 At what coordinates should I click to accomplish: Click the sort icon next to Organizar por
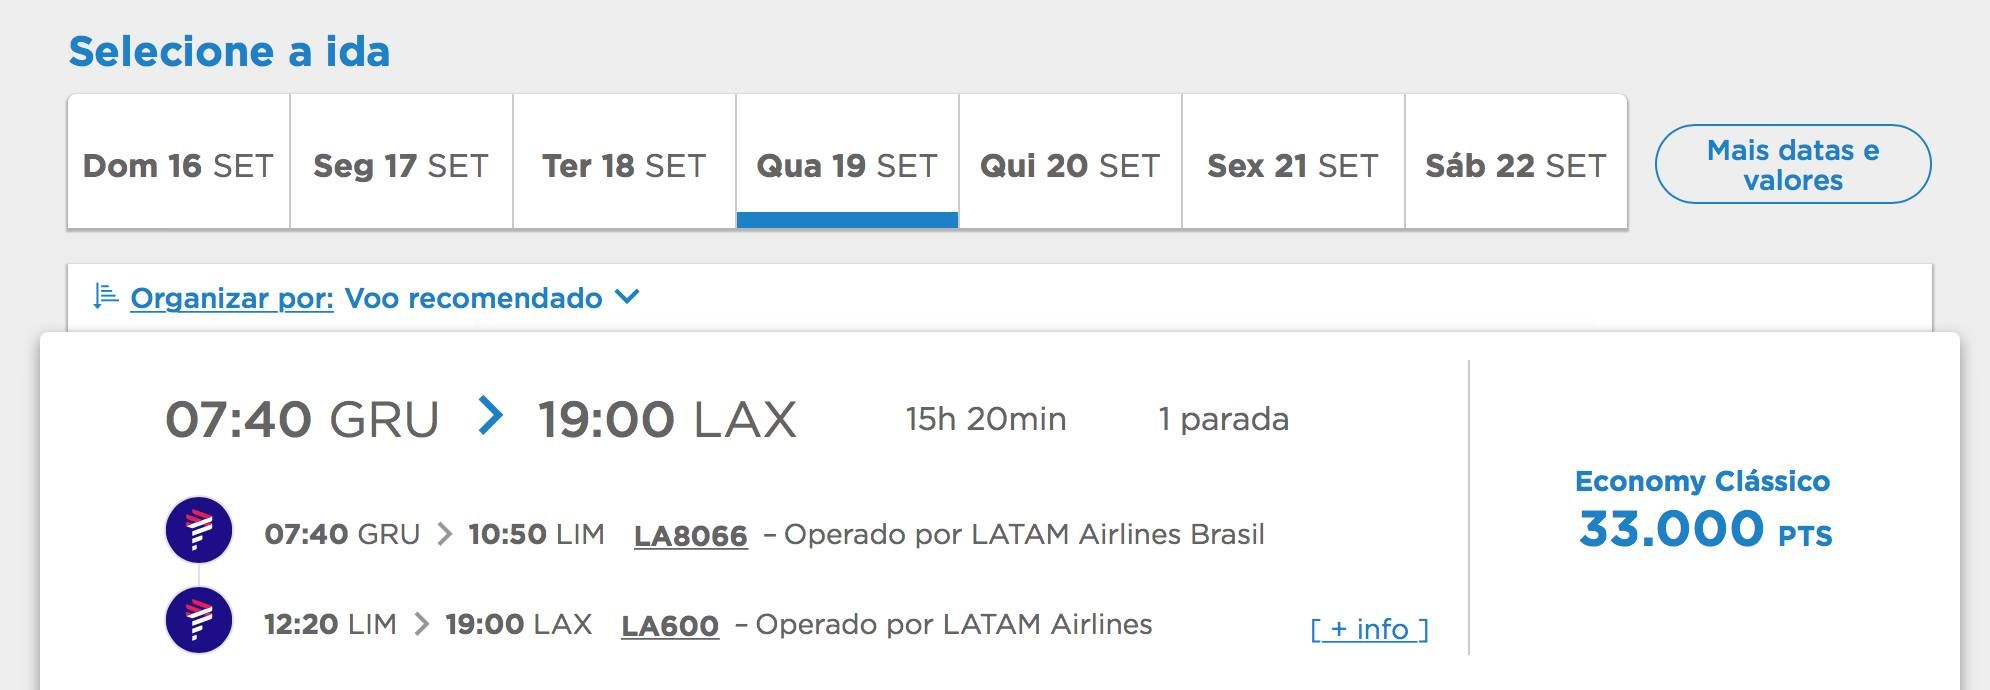coord(106,296)
